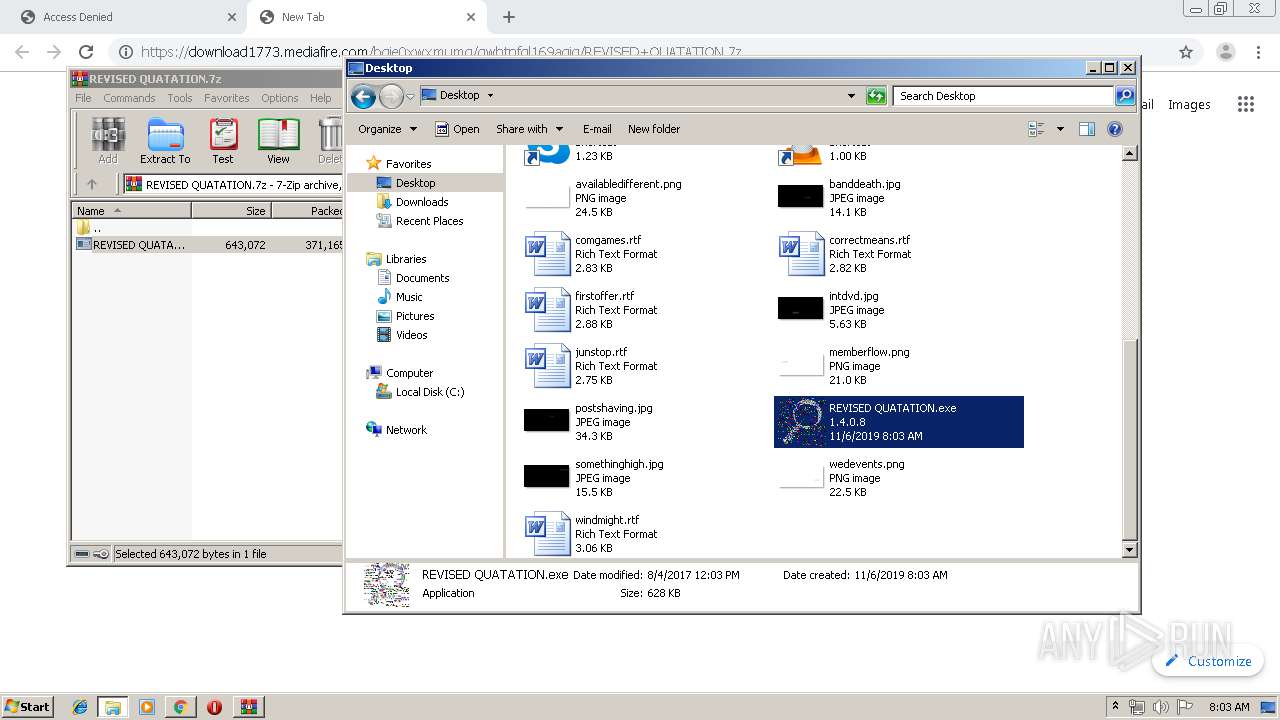
Task: Select Music library
Action: pyautogui.click(x=409, y=297)
